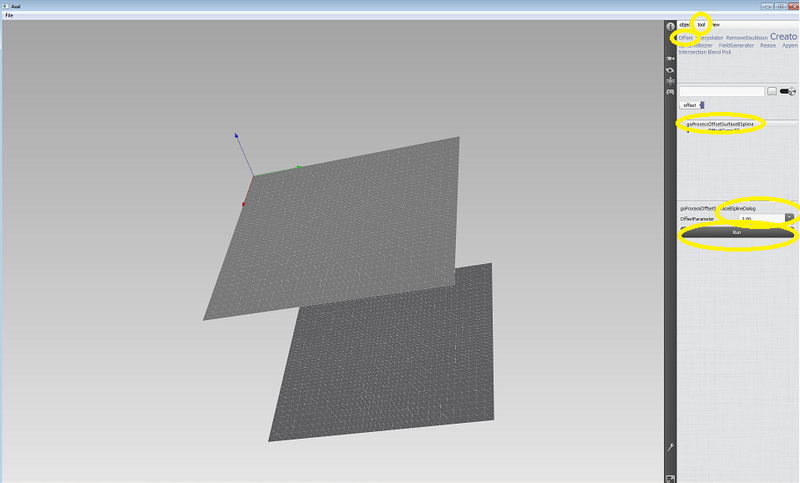Click the small square button by search
Image resolution: width=800 pixels, height=483 pixels.
pos(772,91)
